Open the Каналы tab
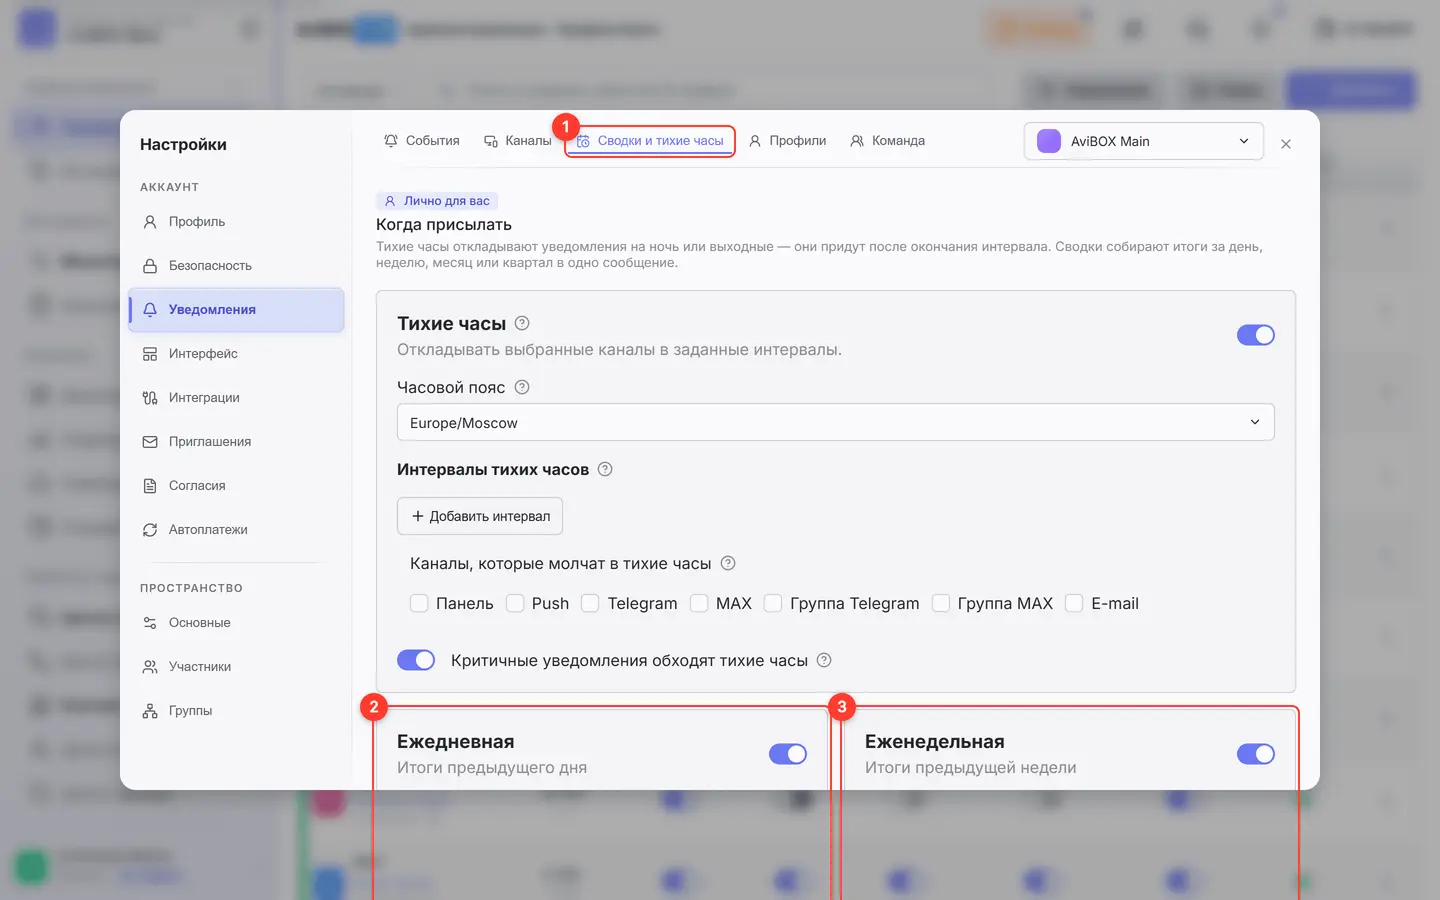1440x900 pixels. (x=518, y=141)
